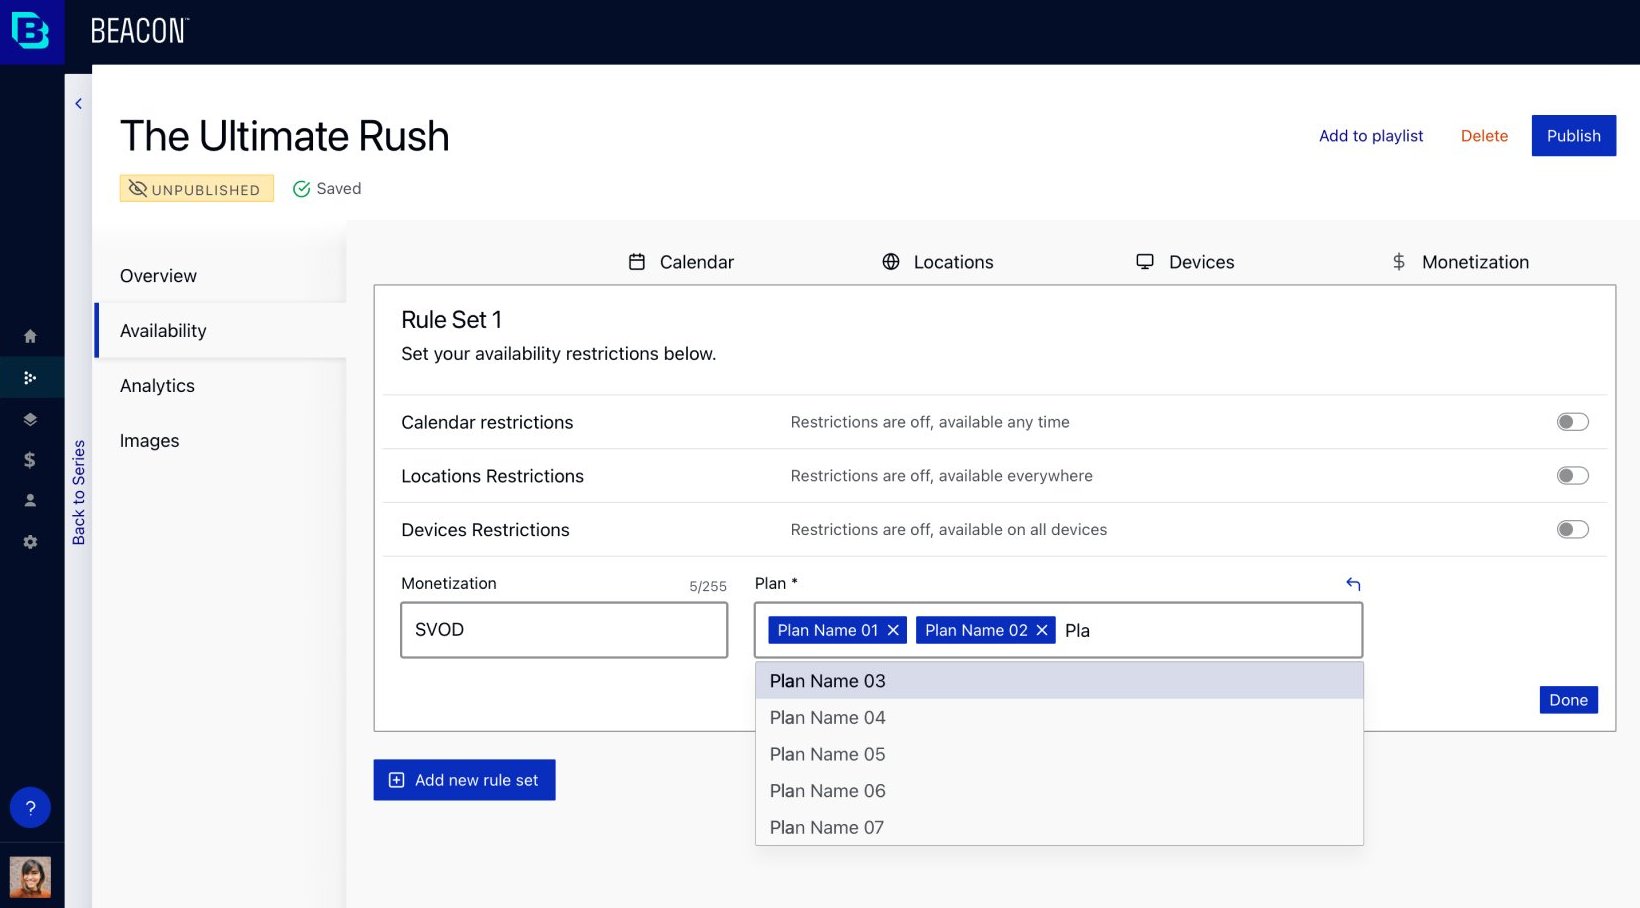1640x908 pixels.
Task: Select Plan Name 04 from dropdown
Action: pyautogui.click(x=1059, y=718)
